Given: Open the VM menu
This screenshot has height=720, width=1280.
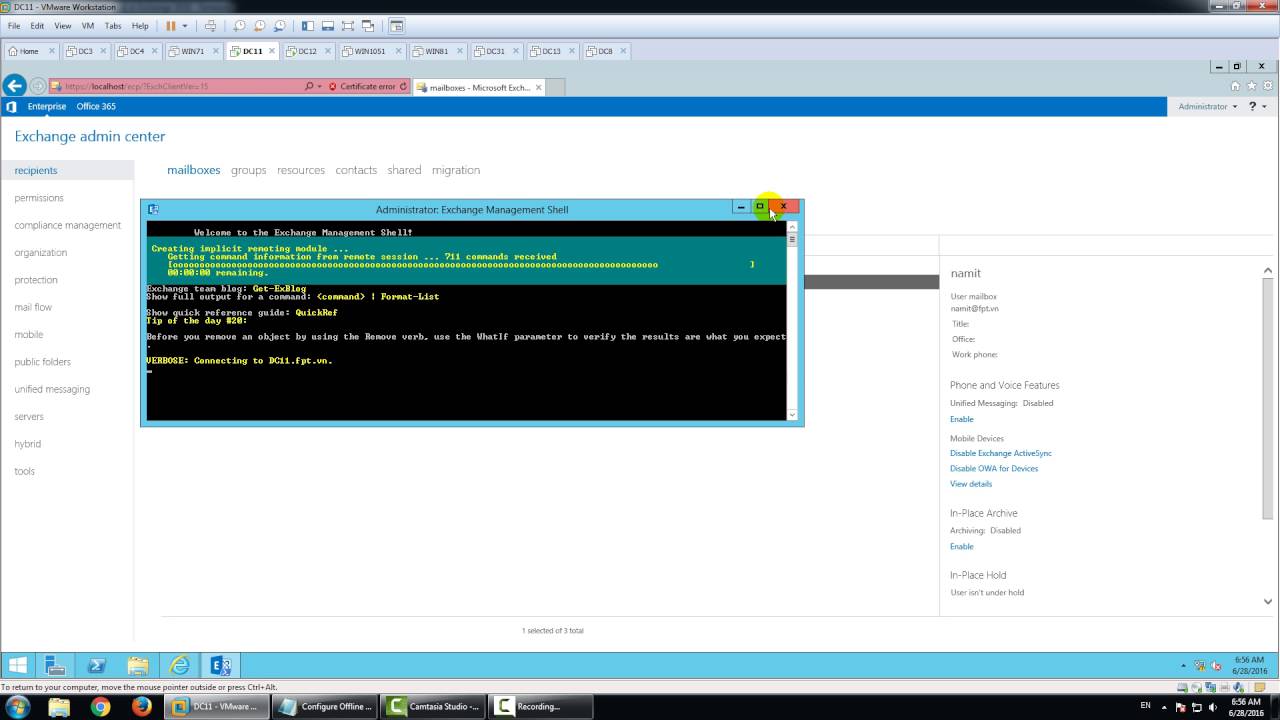Looking at the screenshot, I should click(x=87, y=26).
